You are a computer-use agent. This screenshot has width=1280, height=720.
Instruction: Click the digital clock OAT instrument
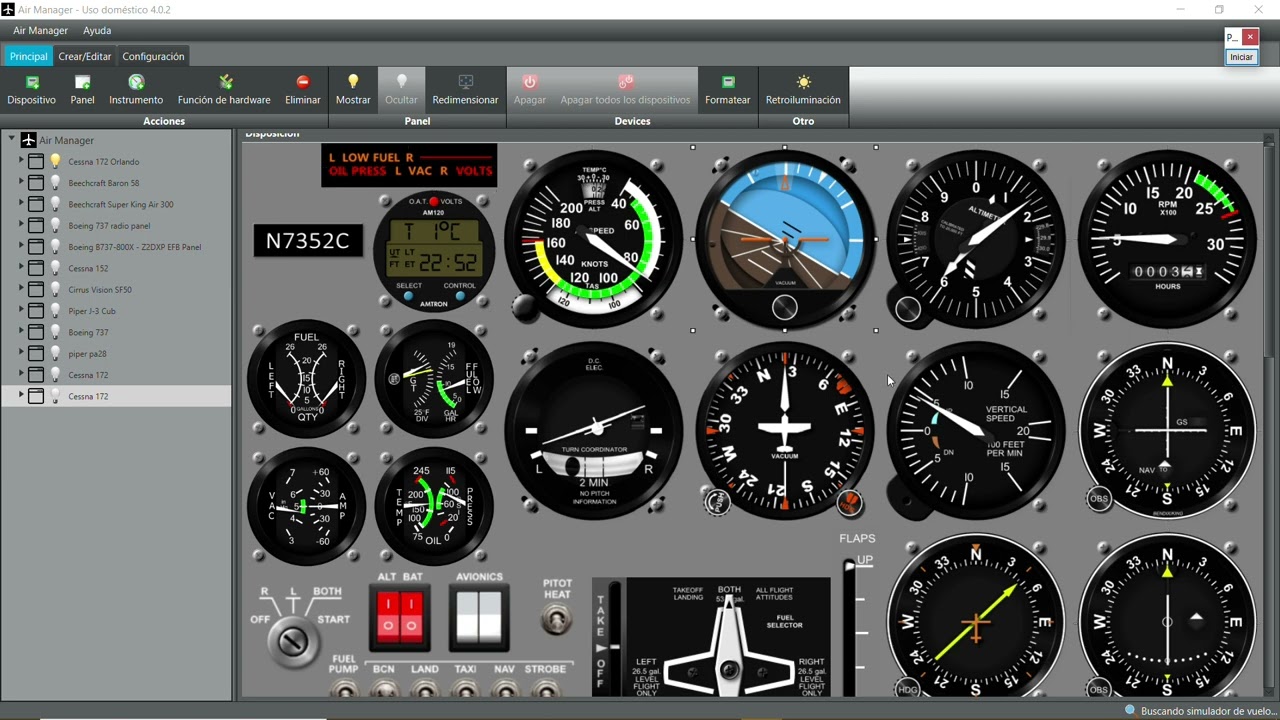click(x=434, y=252)
